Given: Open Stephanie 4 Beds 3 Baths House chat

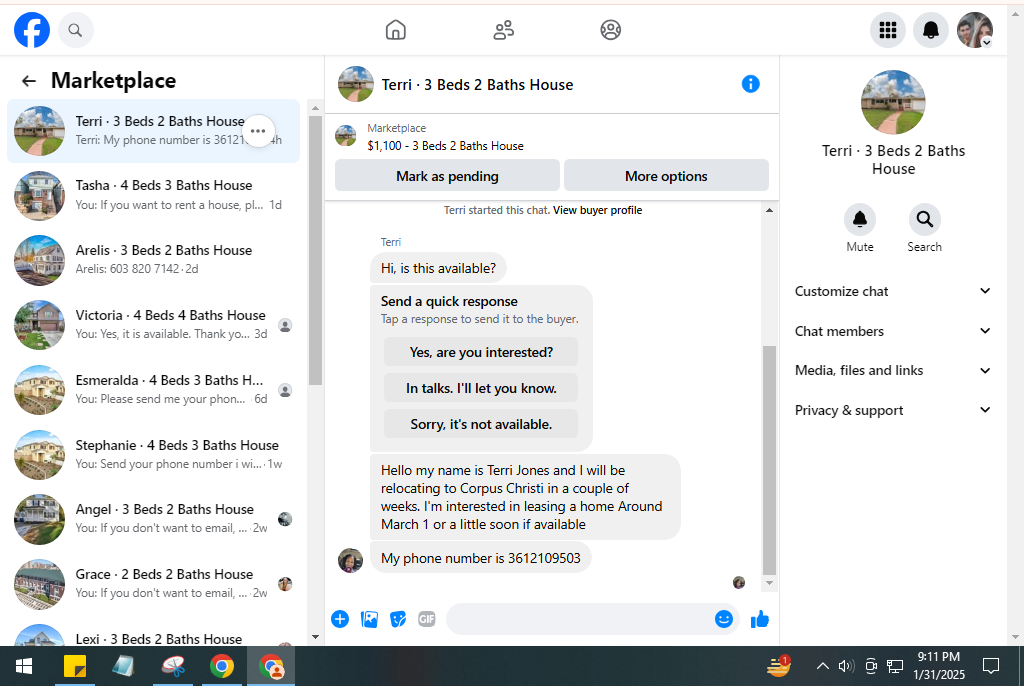Looking at the screenshot, I should [x=153, y=454].
